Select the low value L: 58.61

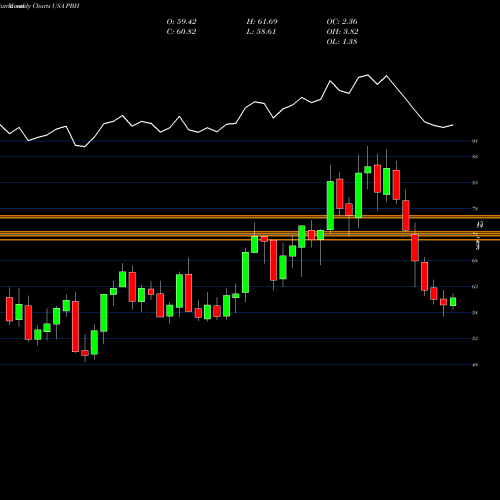point(261,32)
